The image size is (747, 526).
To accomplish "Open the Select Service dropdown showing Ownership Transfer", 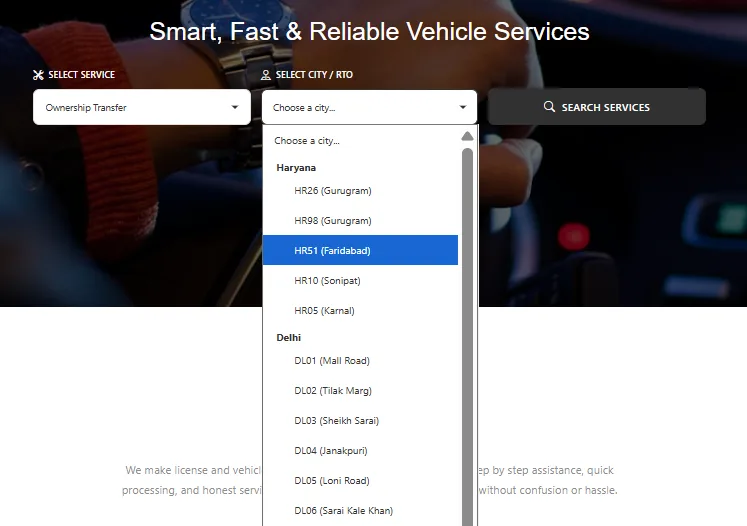I will click(x=142, y=107).
